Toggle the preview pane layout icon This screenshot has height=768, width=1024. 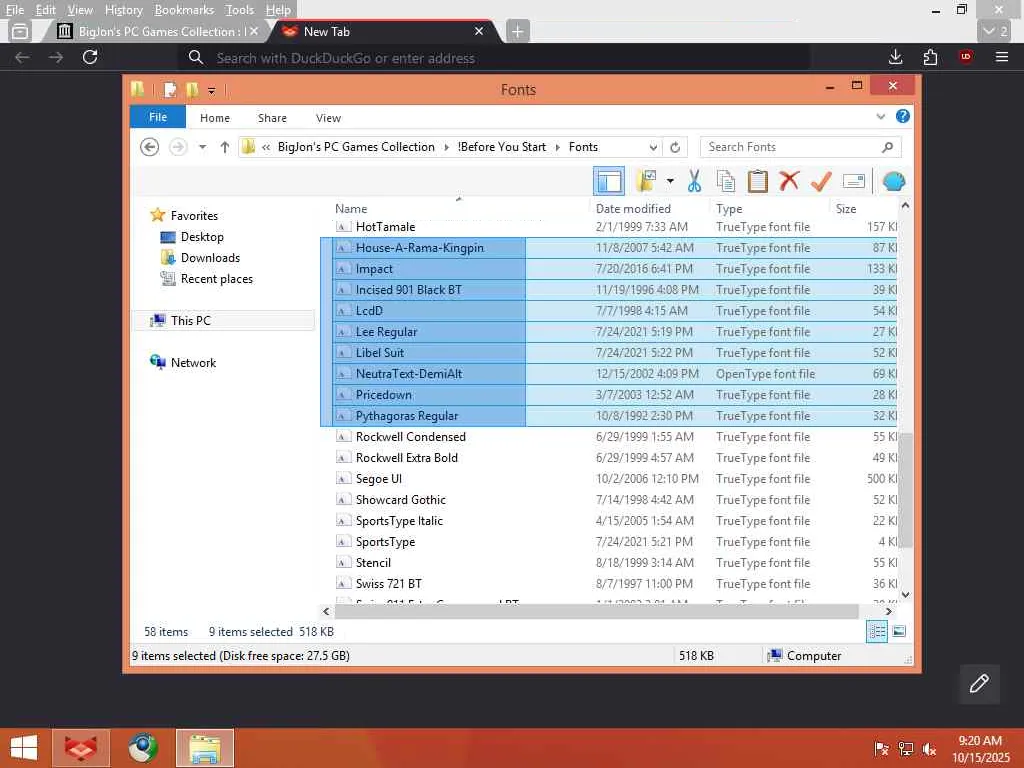click(x=609, y=181)
